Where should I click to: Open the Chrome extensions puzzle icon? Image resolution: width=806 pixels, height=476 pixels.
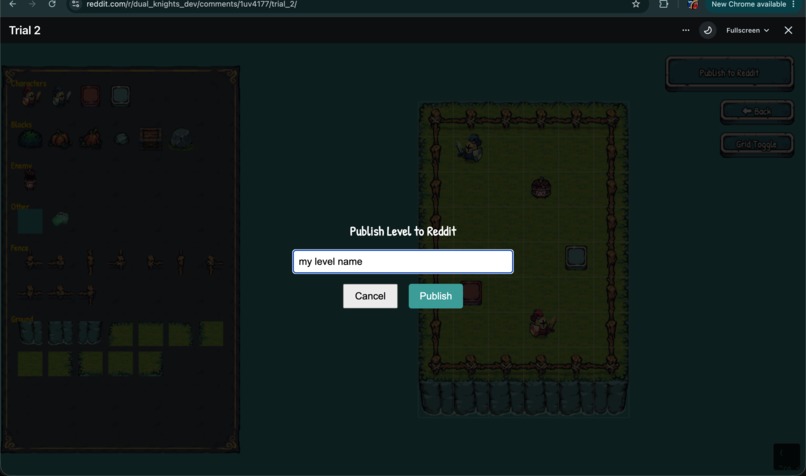pyautogui.click(x=664, y=4)
